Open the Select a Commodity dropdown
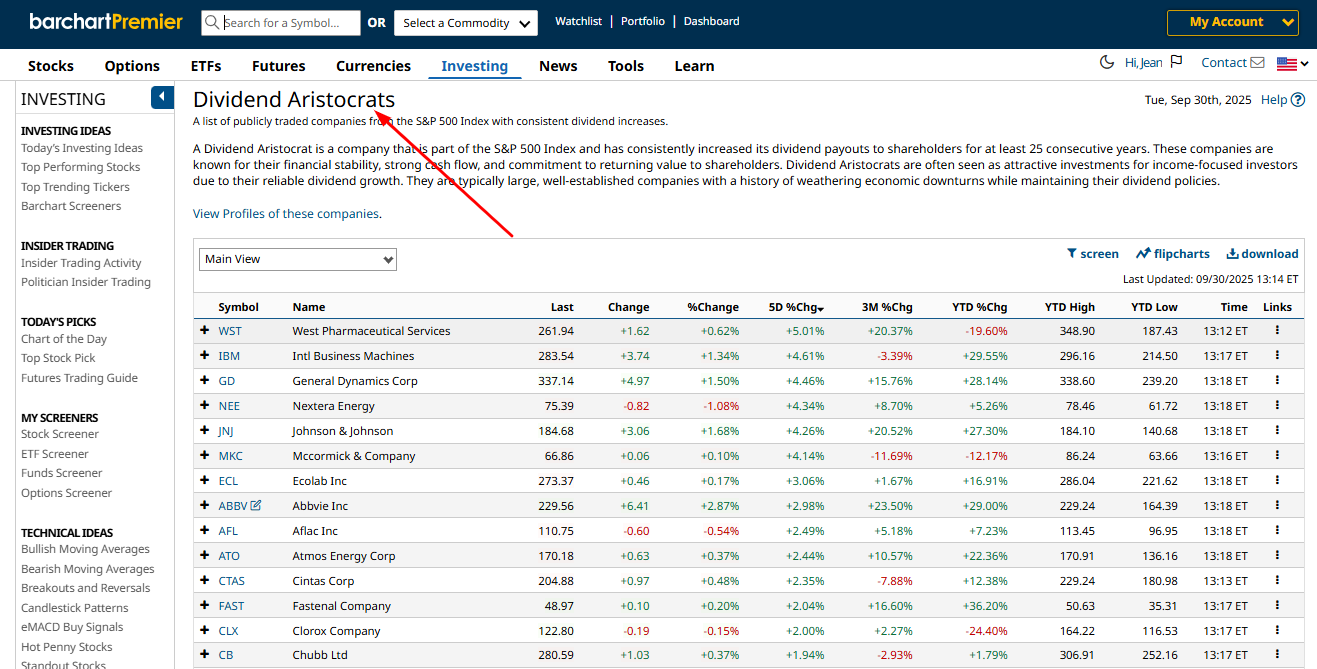The height and width of the screenshot is (669, 1317). click(465, 21)
